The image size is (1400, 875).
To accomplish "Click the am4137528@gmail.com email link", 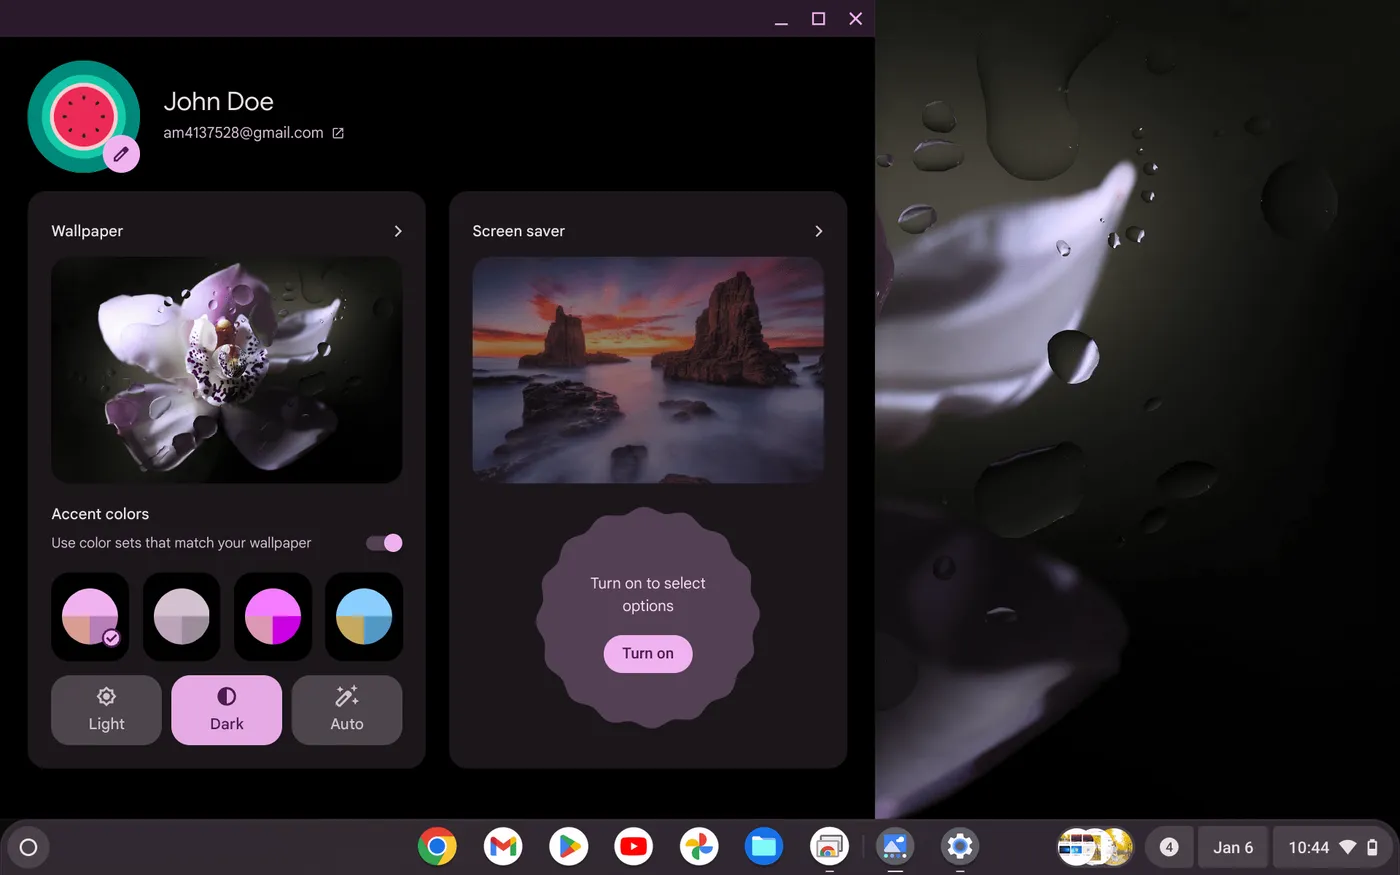I will point(243,133).
